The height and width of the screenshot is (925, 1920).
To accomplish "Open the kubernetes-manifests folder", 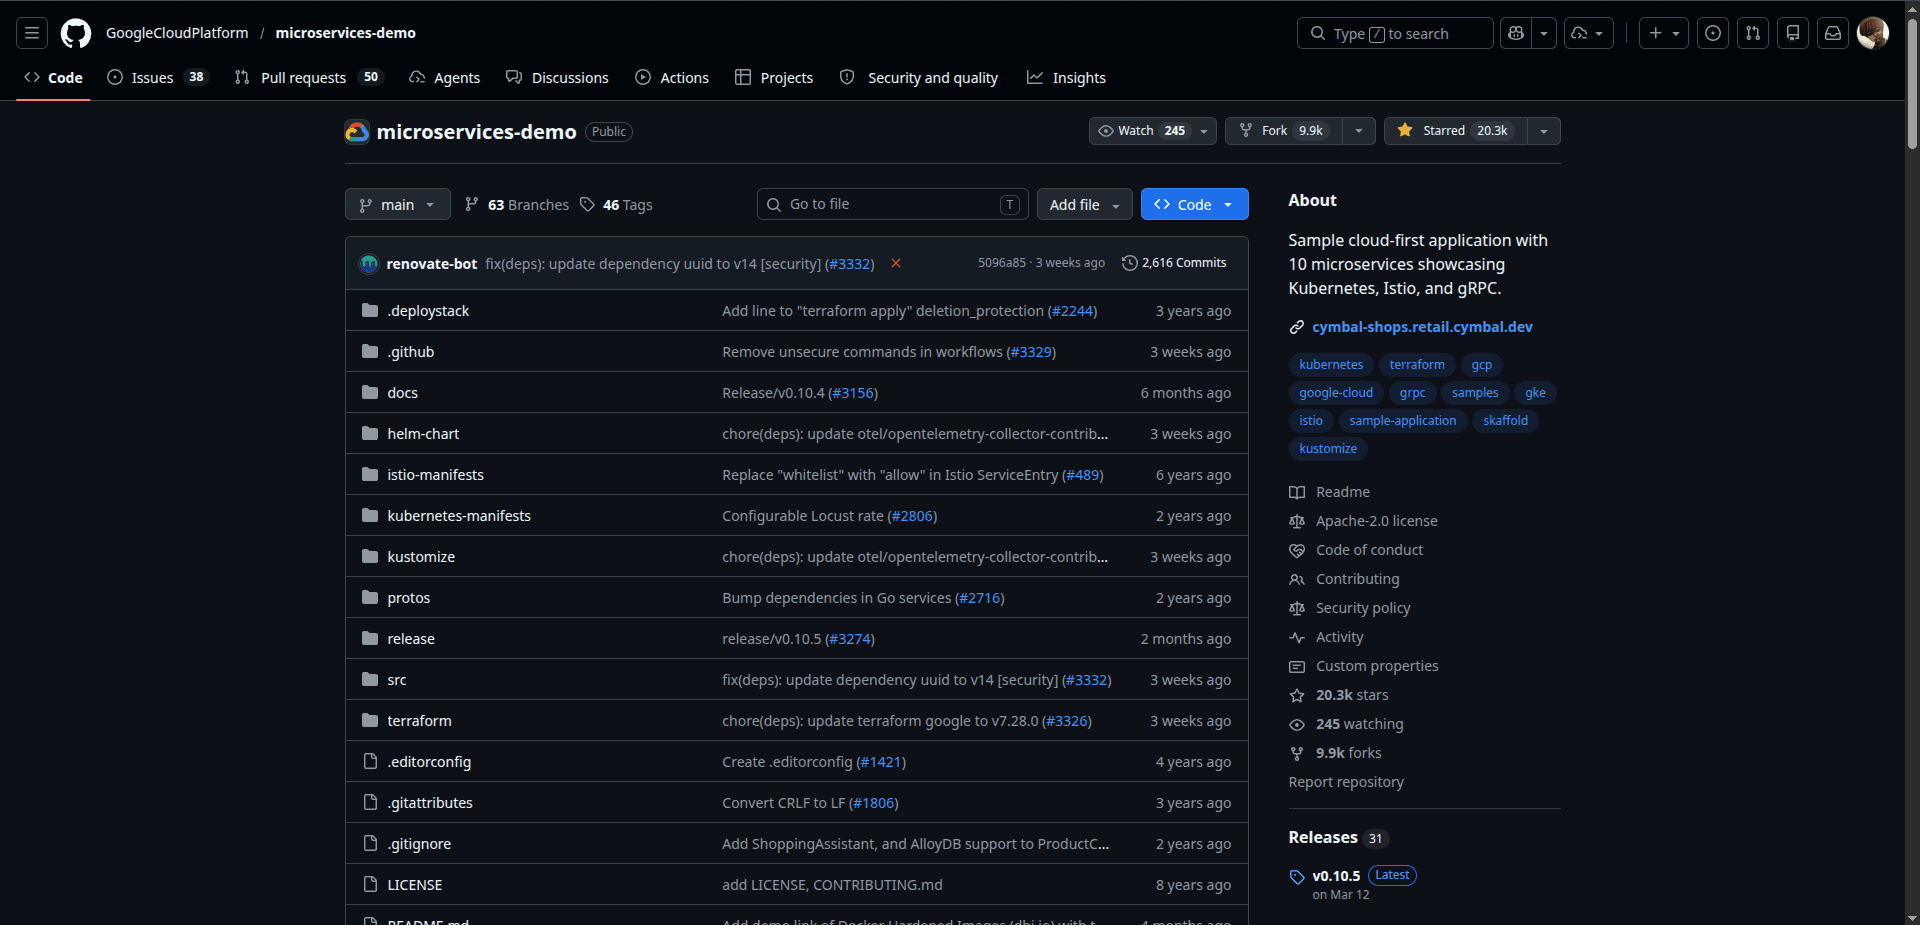I will (x=459, y=516).
